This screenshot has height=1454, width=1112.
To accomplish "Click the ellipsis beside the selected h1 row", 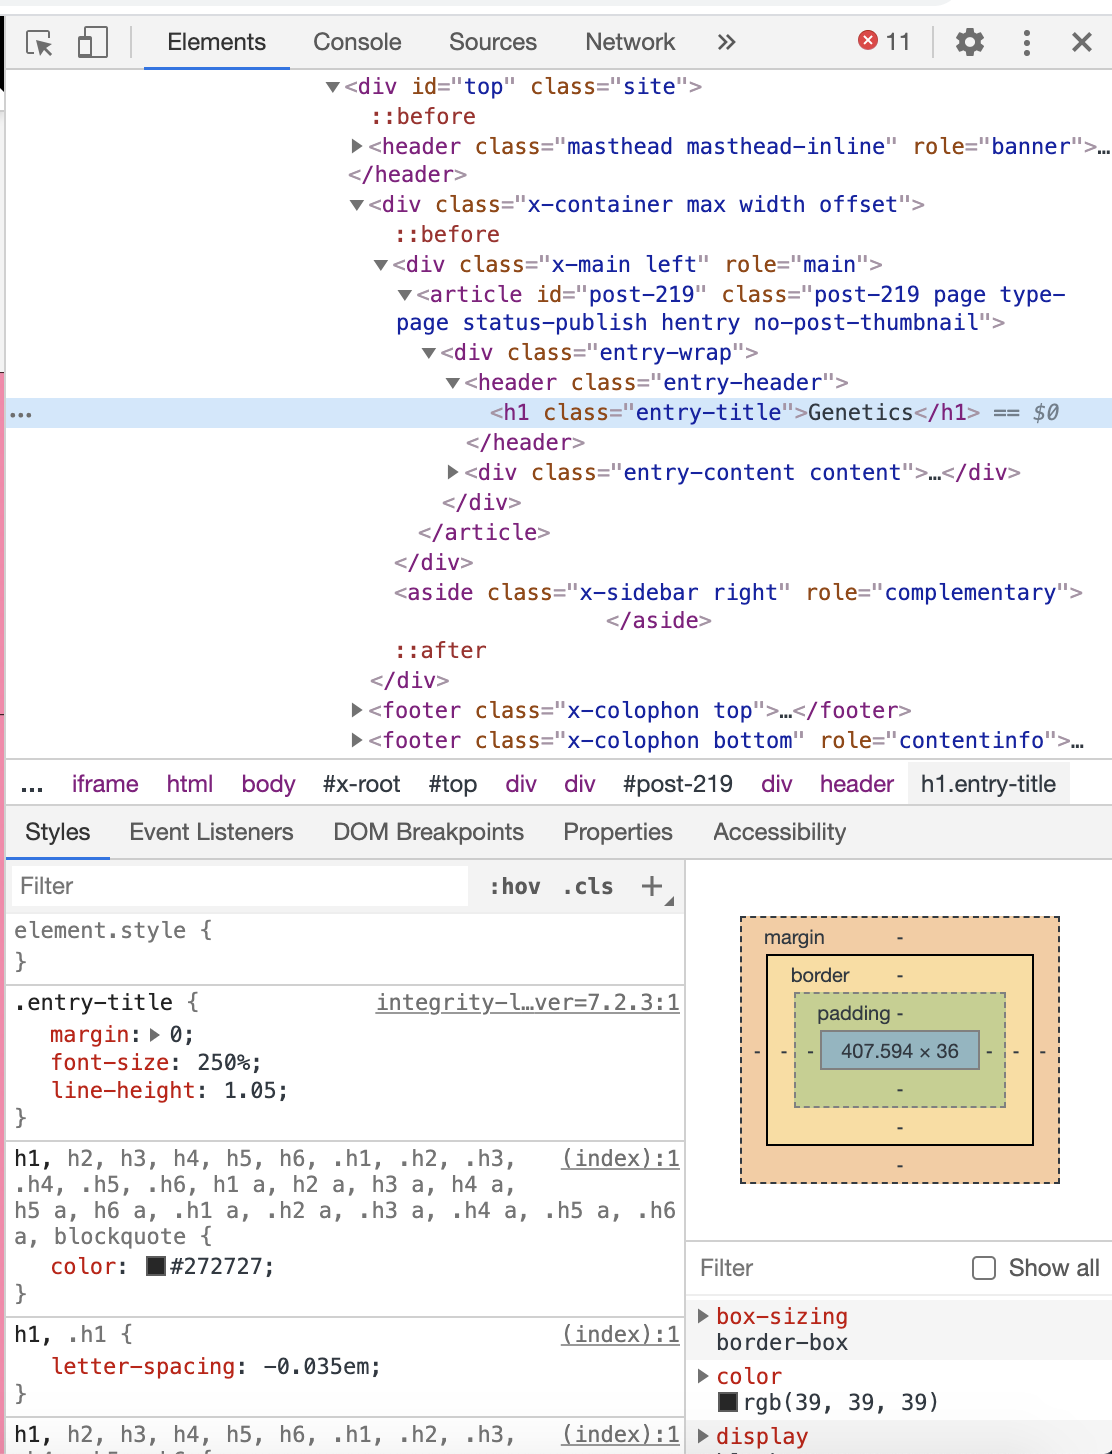I will click(21, 414).
